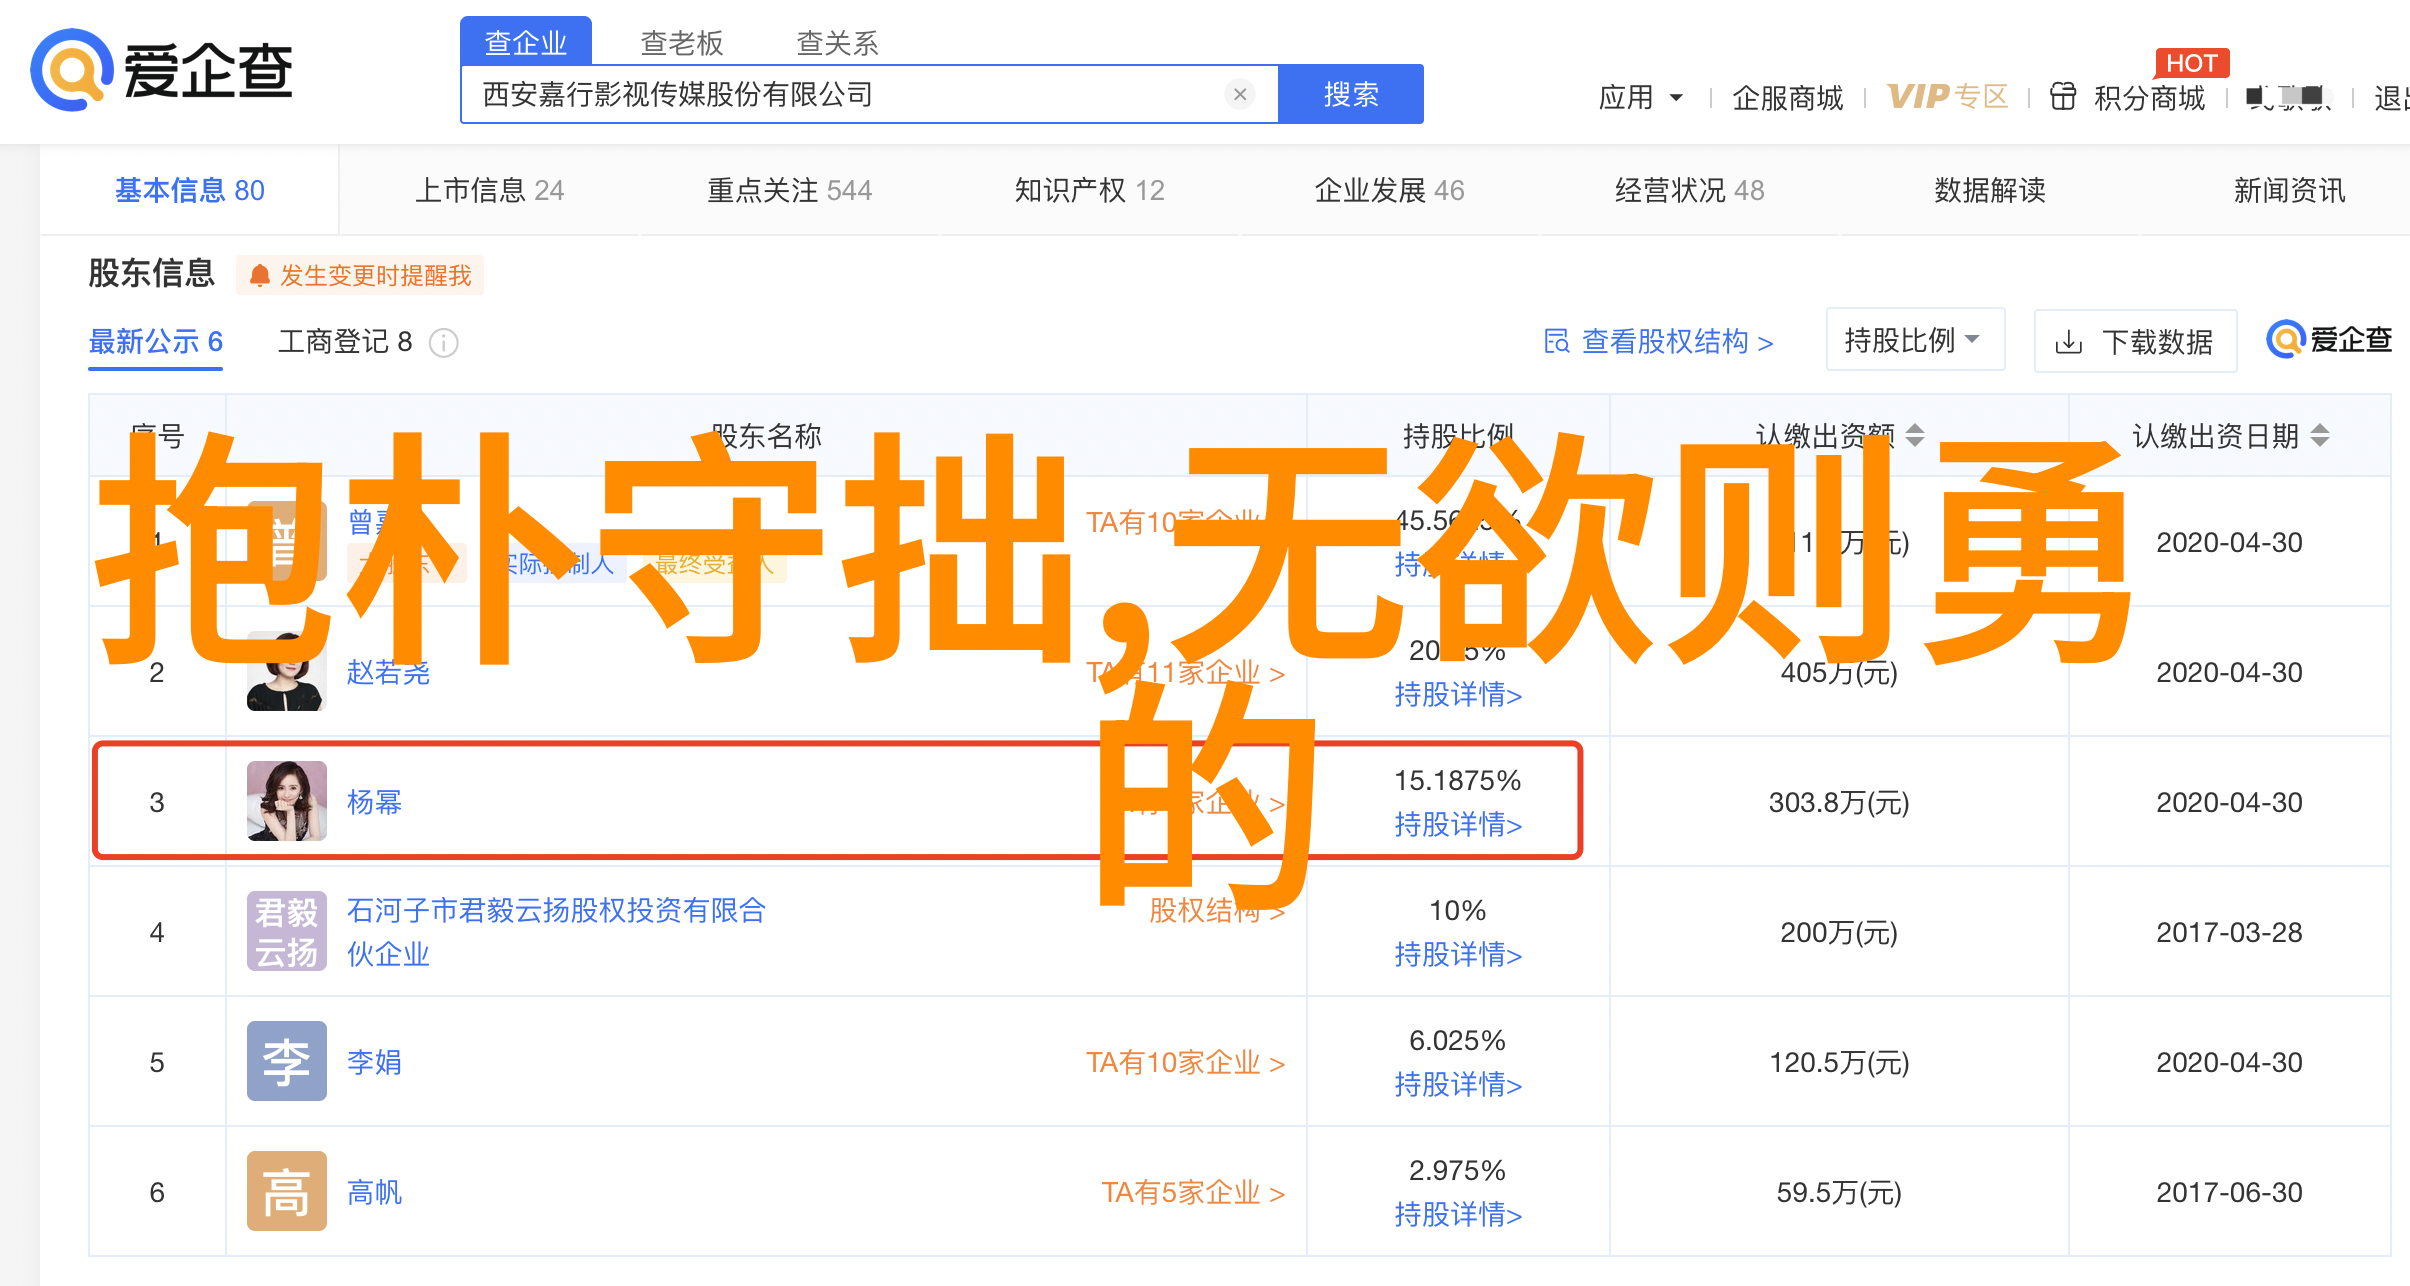
Task: Open 持股详情 under 10%
Action: click(1458, 954)
